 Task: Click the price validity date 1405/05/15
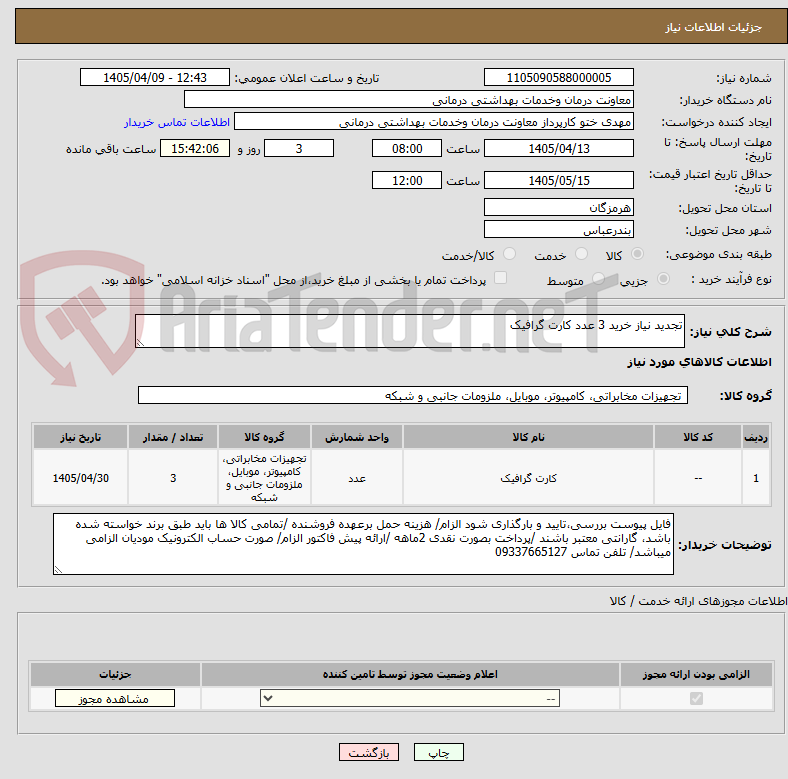(559, 180)
